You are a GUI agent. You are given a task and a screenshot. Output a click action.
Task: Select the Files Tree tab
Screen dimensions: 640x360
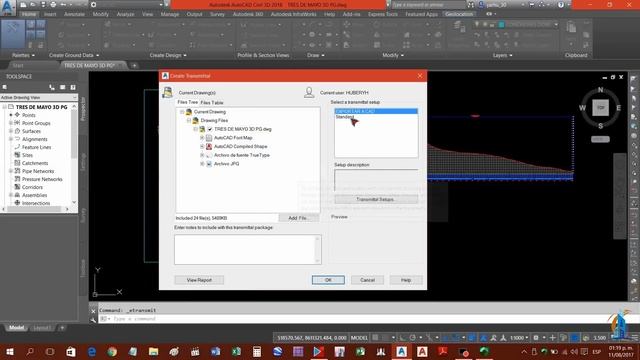point(187,102)
